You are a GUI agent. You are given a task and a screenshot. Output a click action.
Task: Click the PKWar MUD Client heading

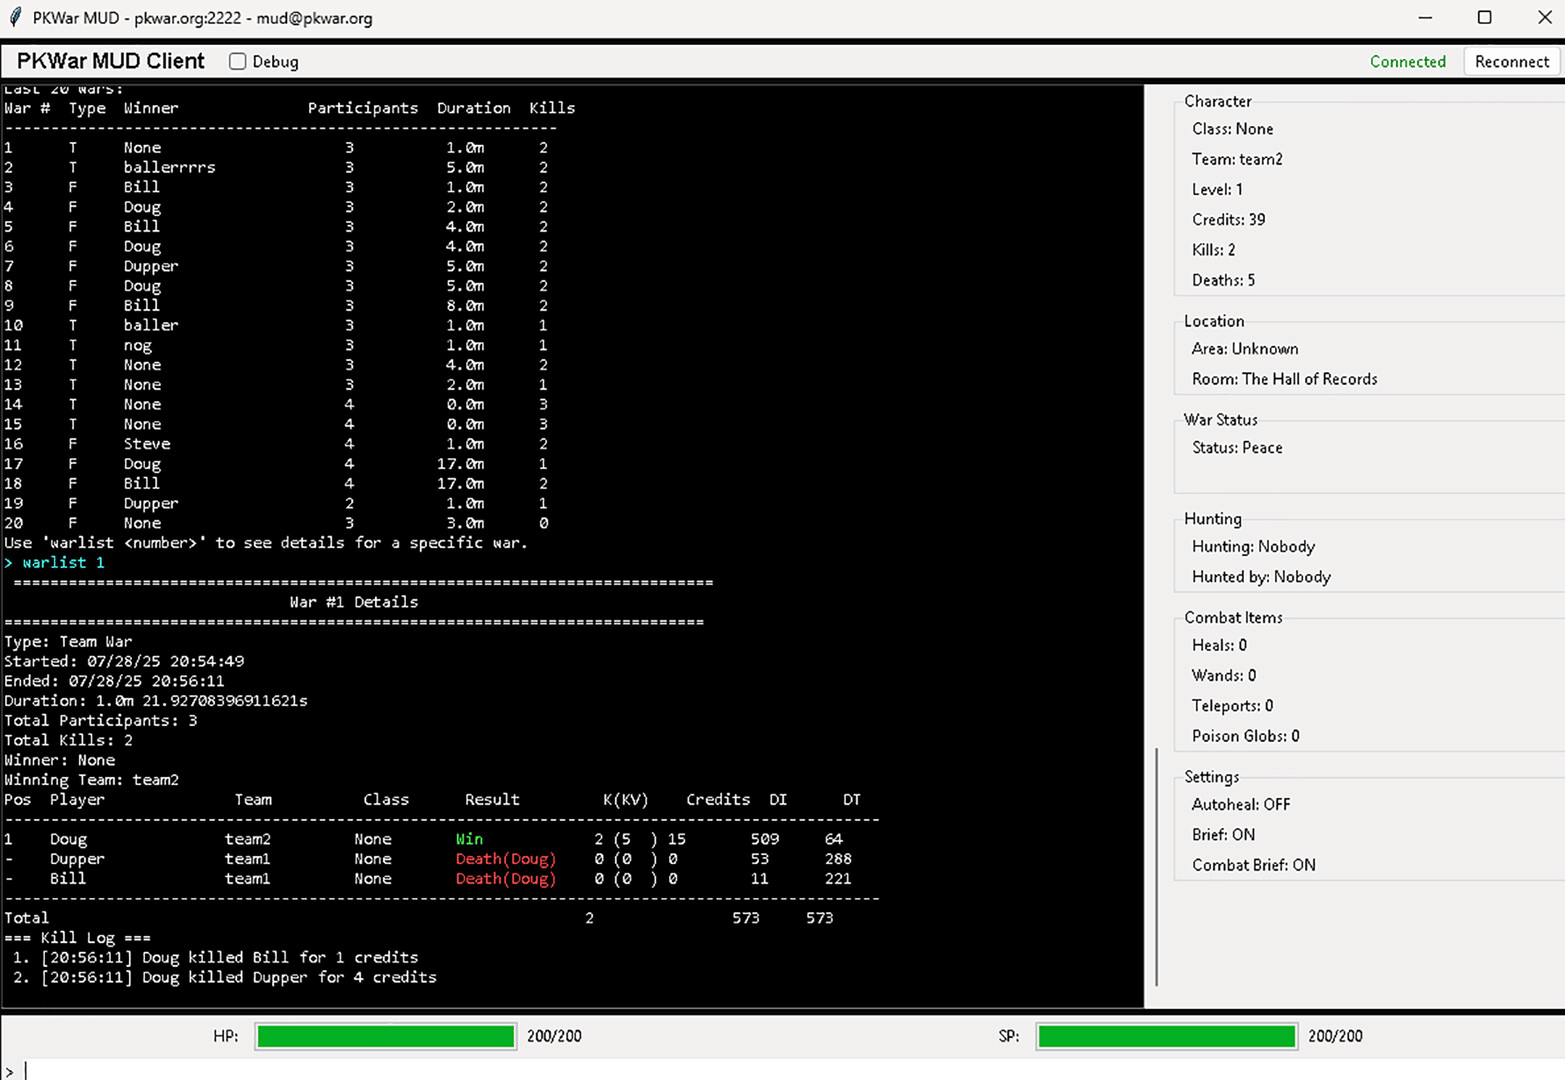click(111, 62)
